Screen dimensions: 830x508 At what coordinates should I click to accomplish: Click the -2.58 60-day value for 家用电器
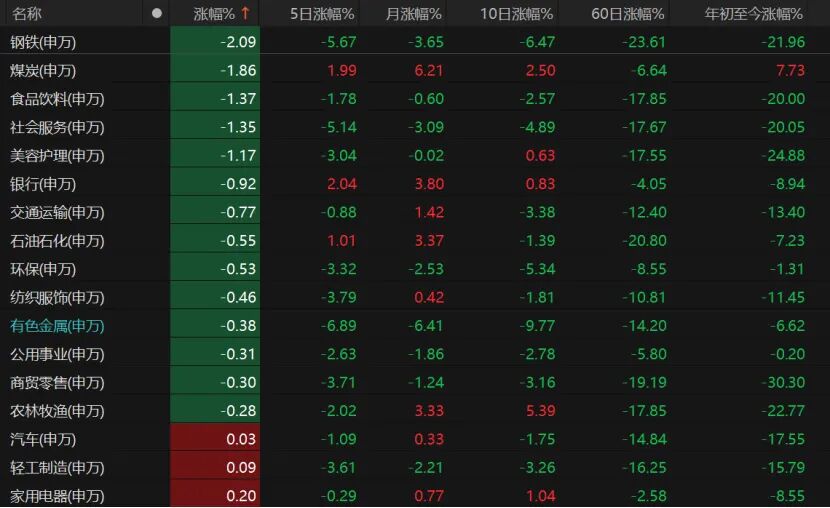[648, 496]
